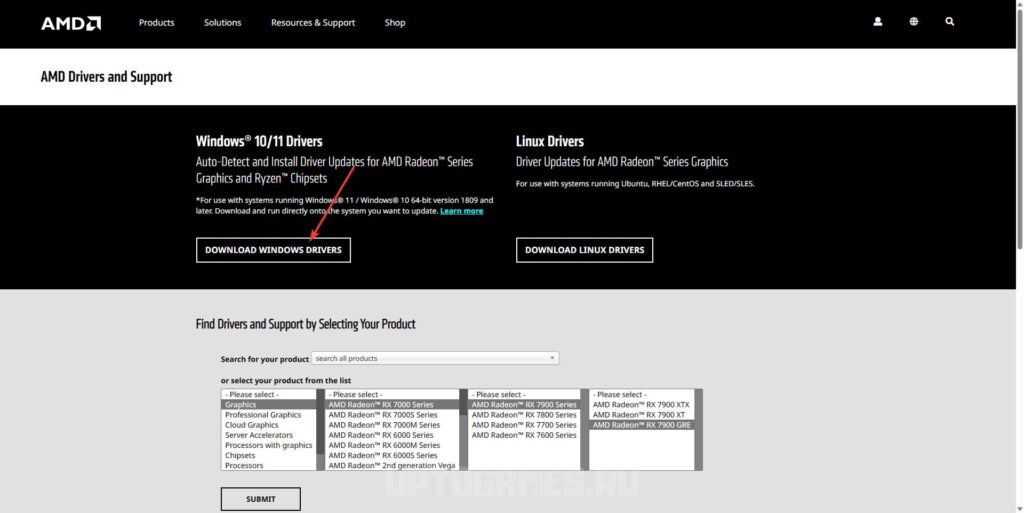Select Chipsets in the product list
The height and width of the screenshot is (513, 1024).
[240, 455]
